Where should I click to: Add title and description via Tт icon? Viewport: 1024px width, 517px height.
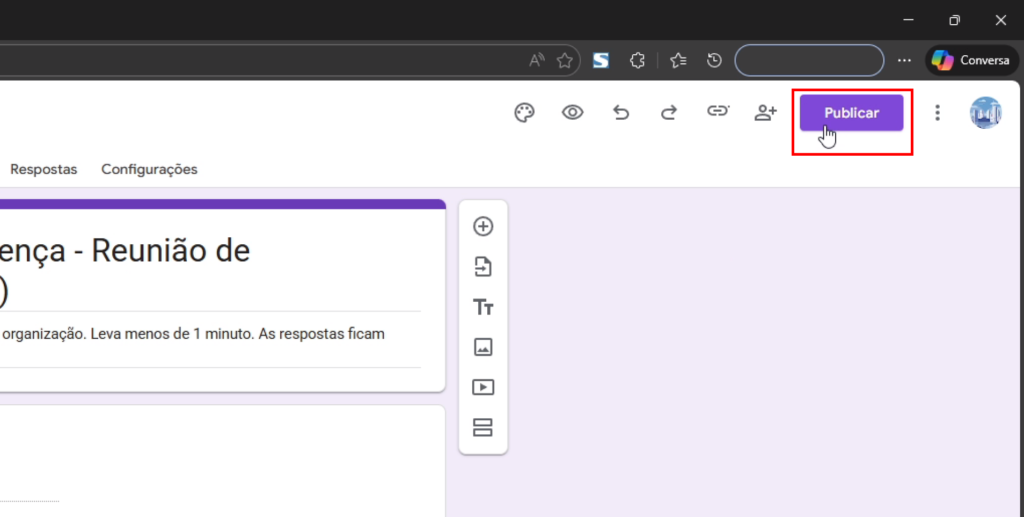[x=483, y=307]
